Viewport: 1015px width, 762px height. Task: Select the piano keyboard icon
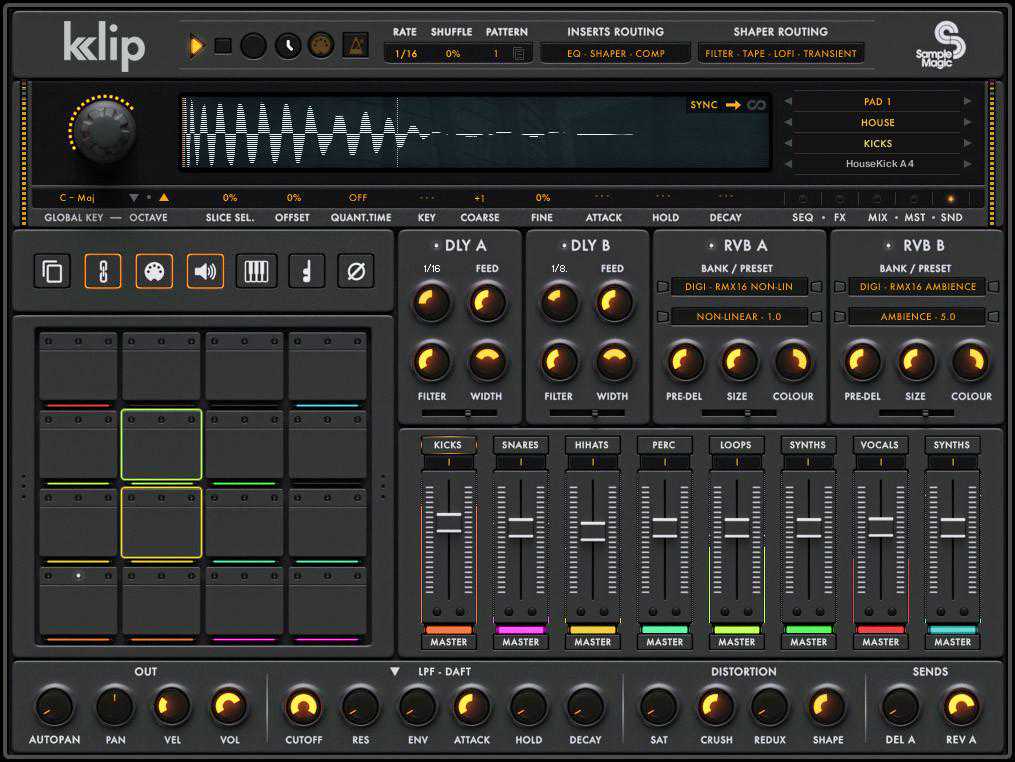coord(256,271)
